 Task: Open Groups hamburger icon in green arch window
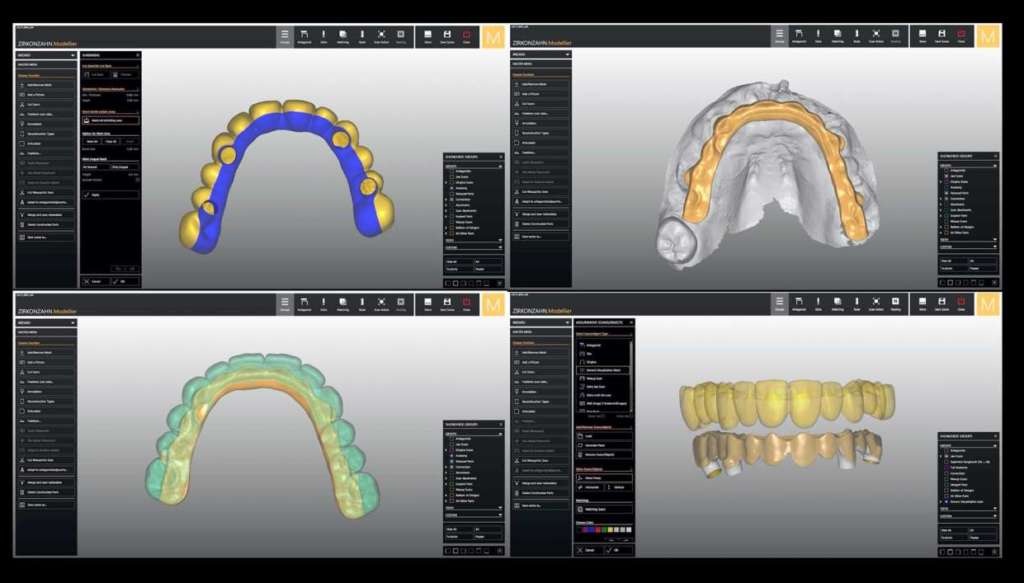pos(284,302)
